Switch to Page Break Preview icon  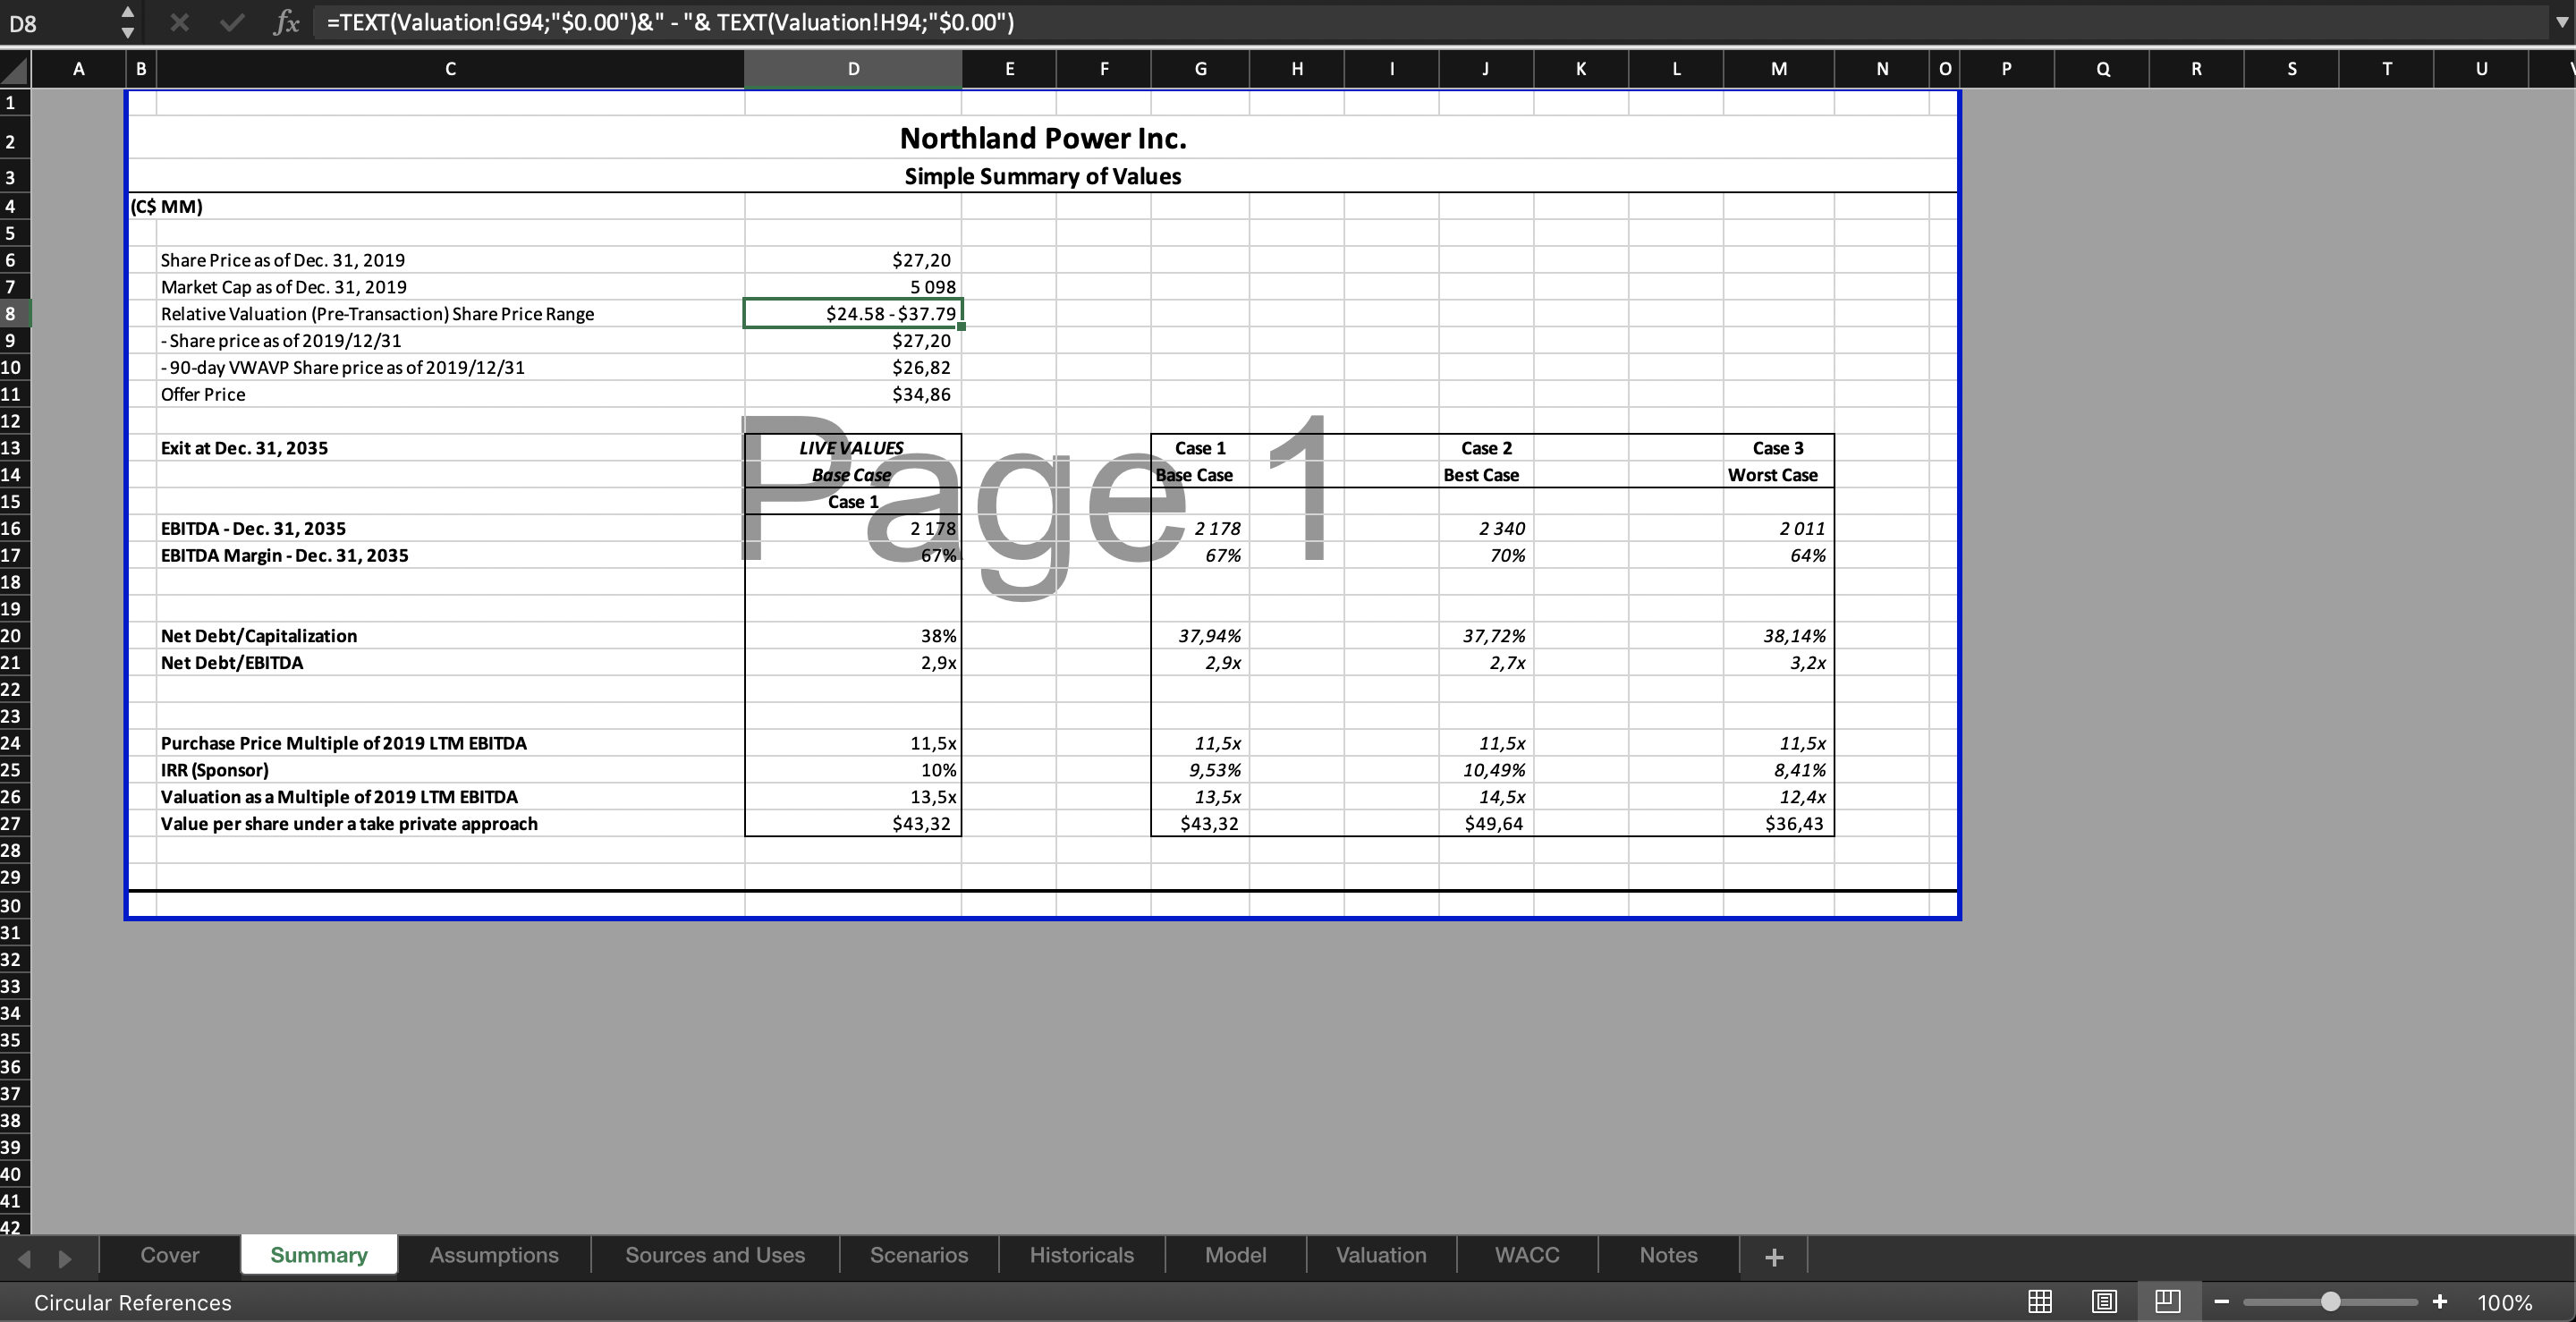pos(2167,1301)
